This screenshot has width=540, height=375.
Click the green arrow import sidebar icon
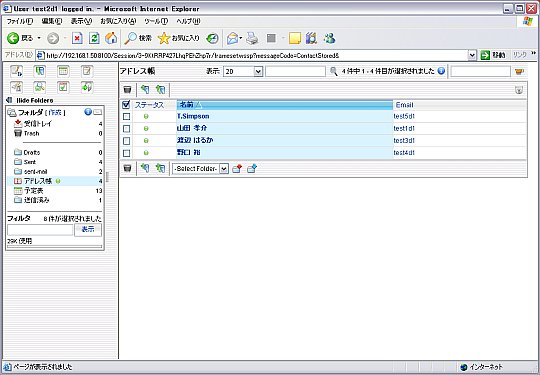(87, 87)
